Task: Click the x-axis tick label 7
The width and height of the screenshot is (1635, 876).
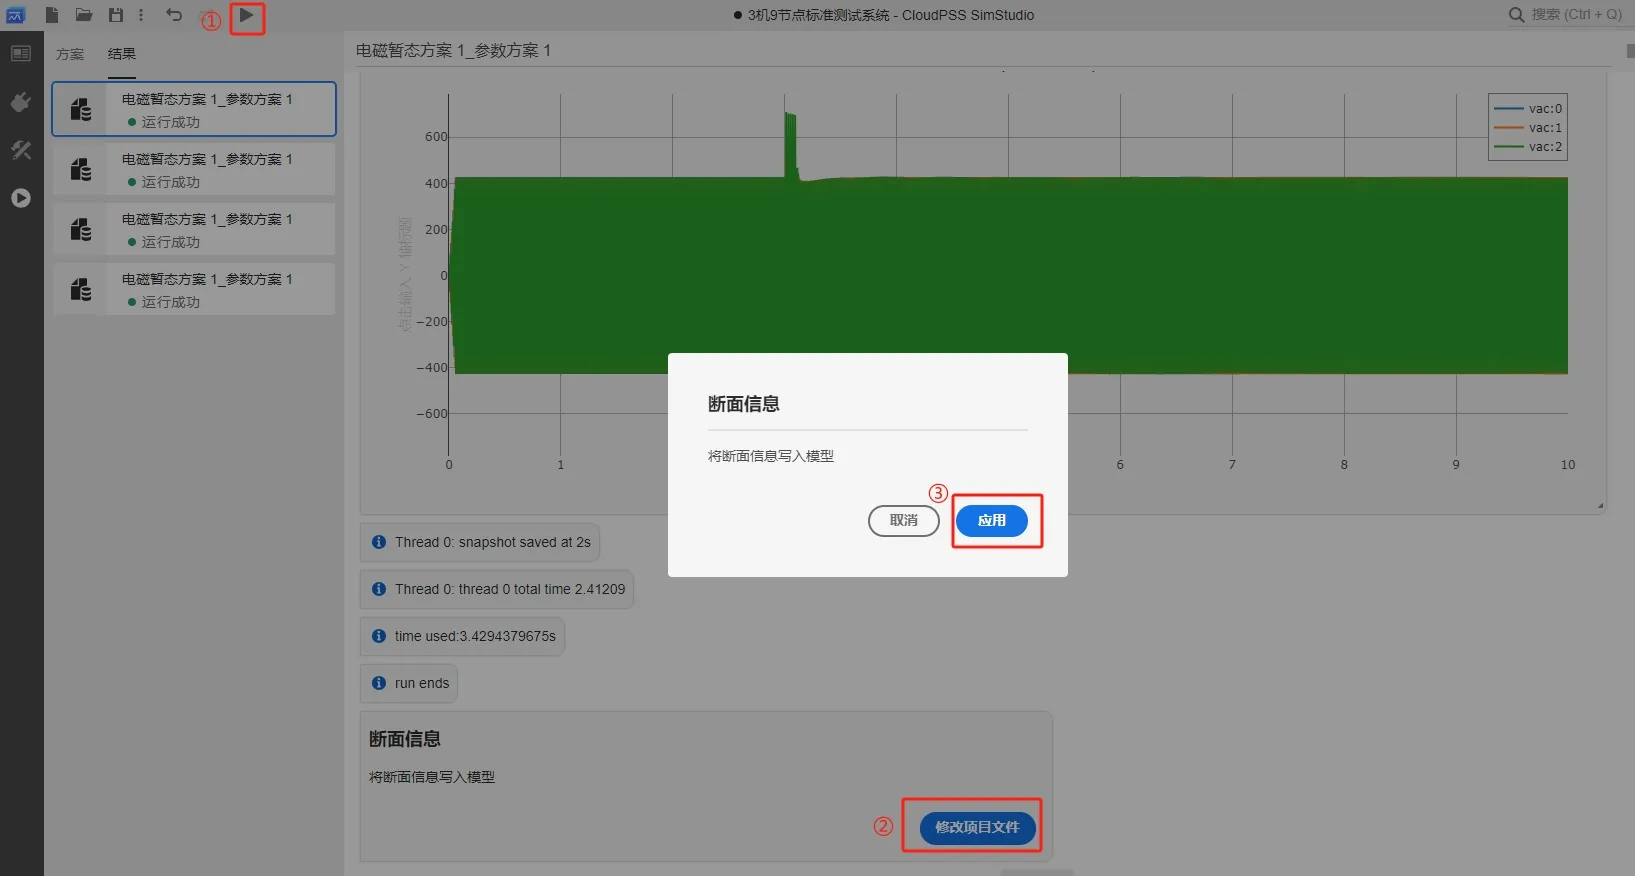Action: (1232, 465)
